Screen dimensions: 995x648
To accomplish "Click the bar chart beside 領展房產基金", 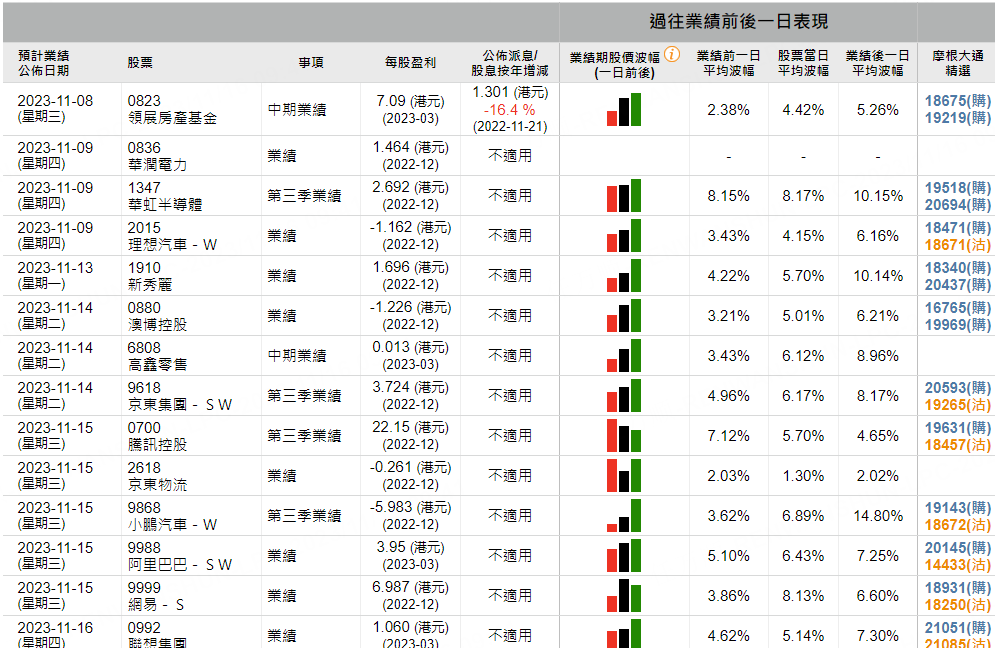I will click(x=625, y=110).
